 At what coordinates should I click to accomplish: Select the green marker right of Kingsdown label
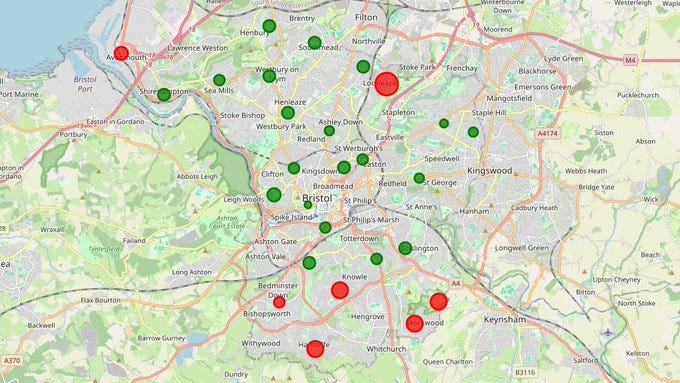pyautogui.click(x=344, y=167)
